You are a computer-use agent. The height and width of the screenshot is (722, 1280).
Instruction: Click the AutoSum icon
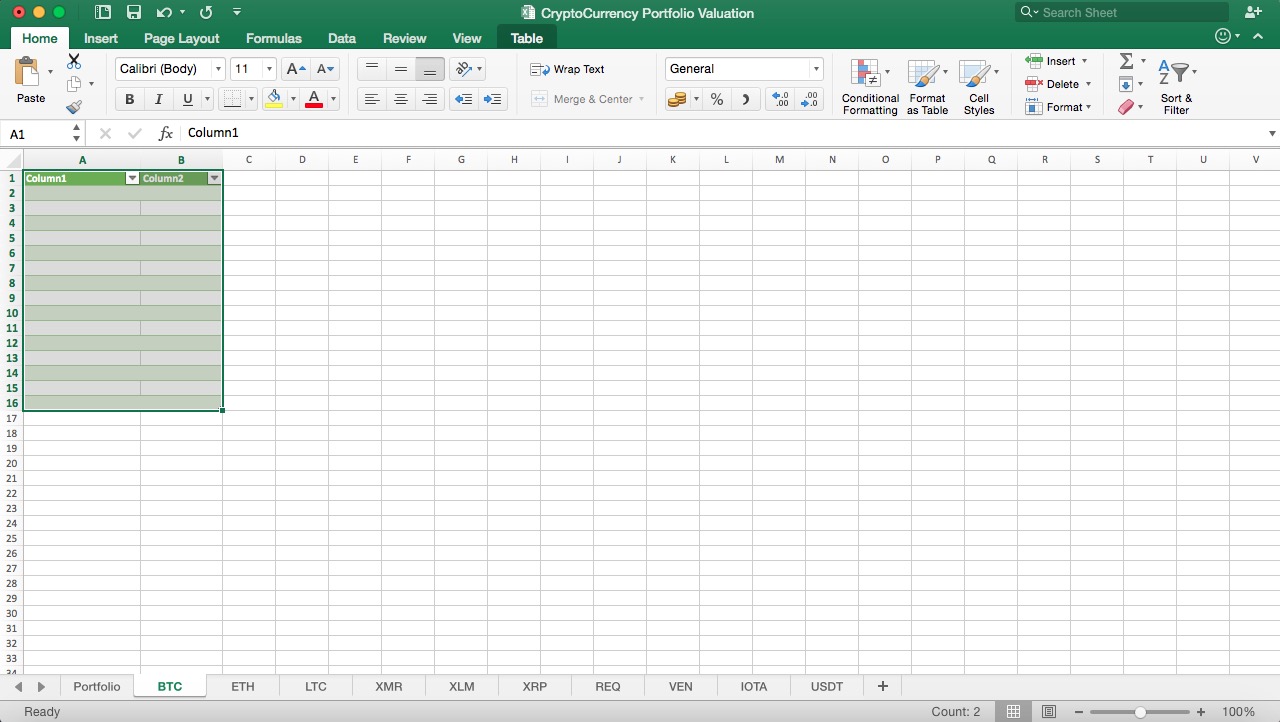click(x=1126, y=60)
